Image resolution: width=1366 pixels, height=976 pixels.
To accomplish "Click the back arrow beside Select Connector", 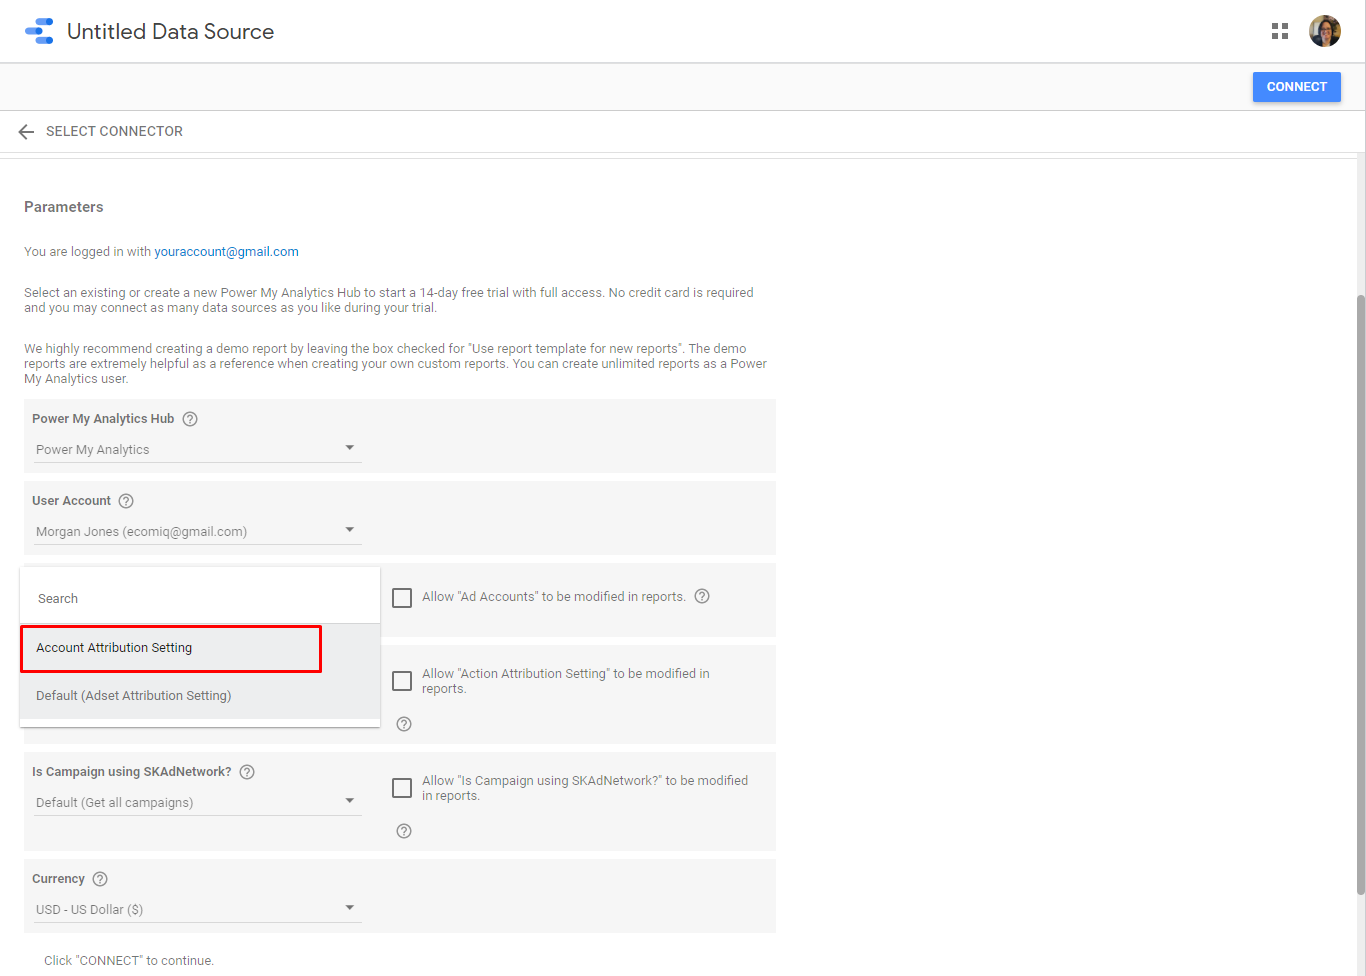I will (x=26, y=132).
